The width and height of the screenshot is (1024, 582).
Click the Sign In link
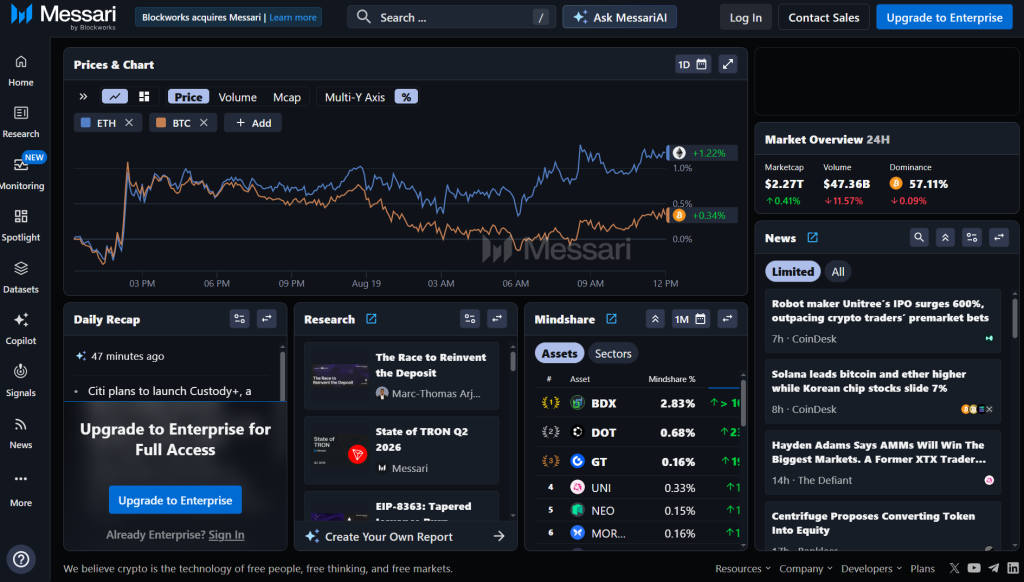[226, 535]
